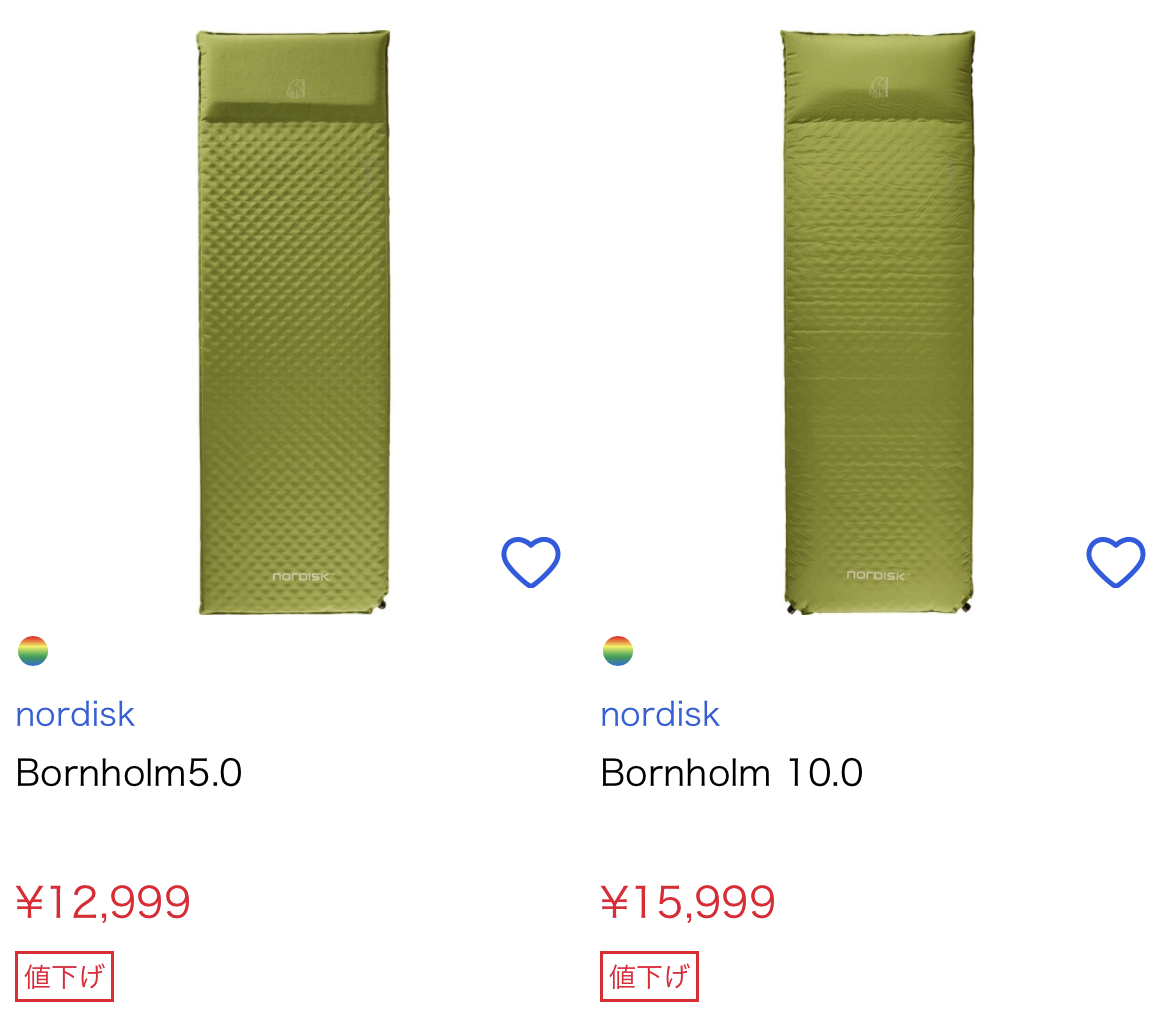This screenshot has width=1170, height=1035.
Task: Favorite the Bornholm5.0 mat with heart icon
Action: point(530,562)
